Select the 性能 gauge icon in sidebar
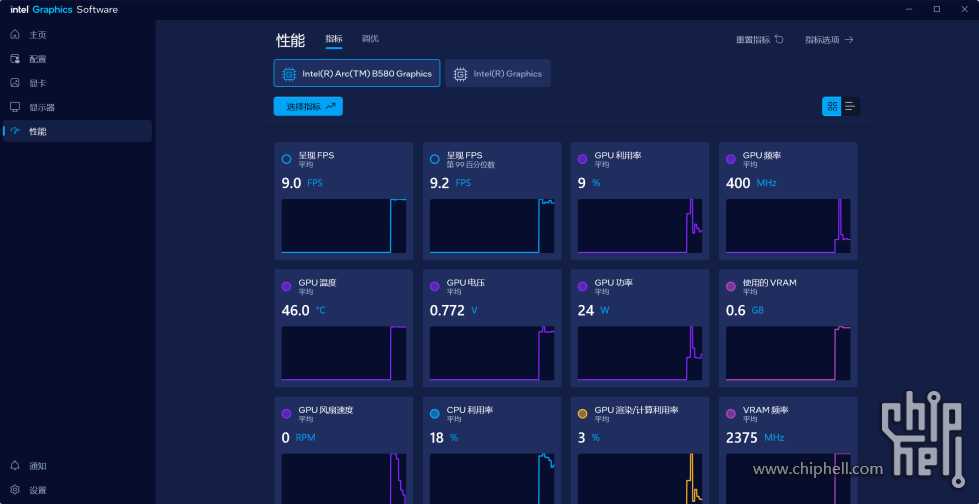The width and height of the screenshot is (979, 504). [x=15, y=131]
